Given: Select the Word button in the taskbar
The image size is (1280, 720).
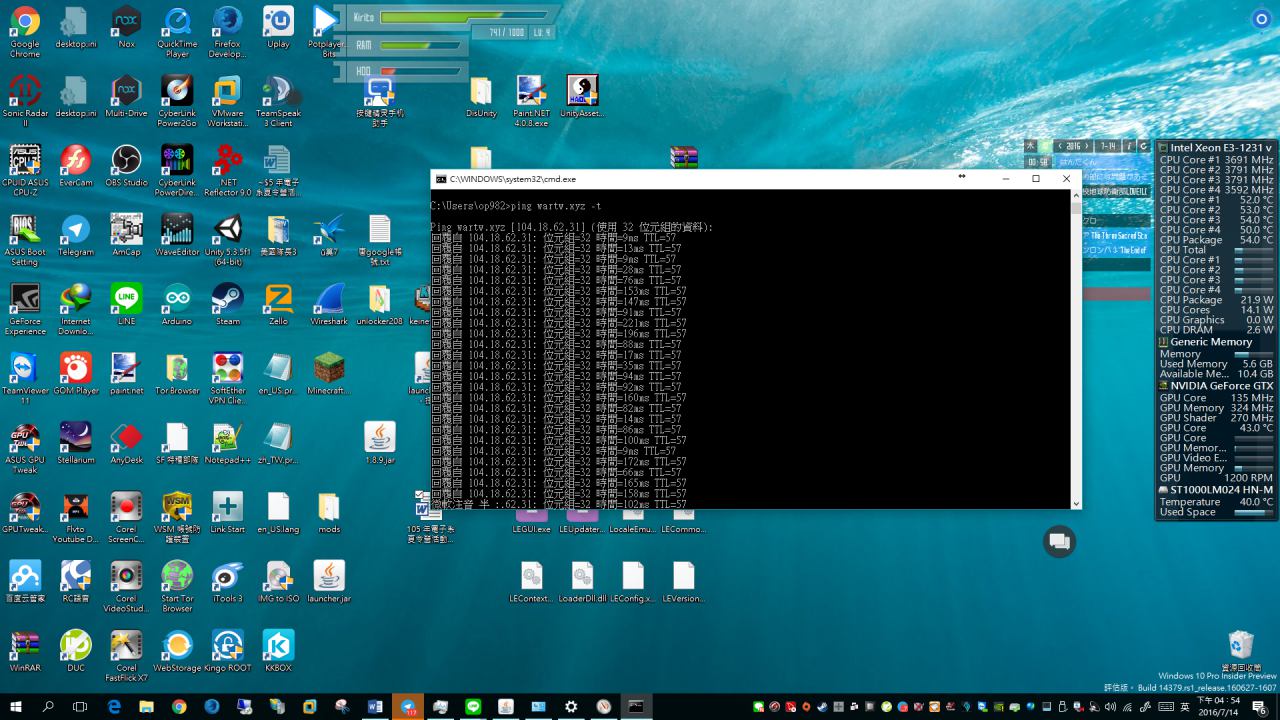Looking at the screenshot, I should coord(376,707).
